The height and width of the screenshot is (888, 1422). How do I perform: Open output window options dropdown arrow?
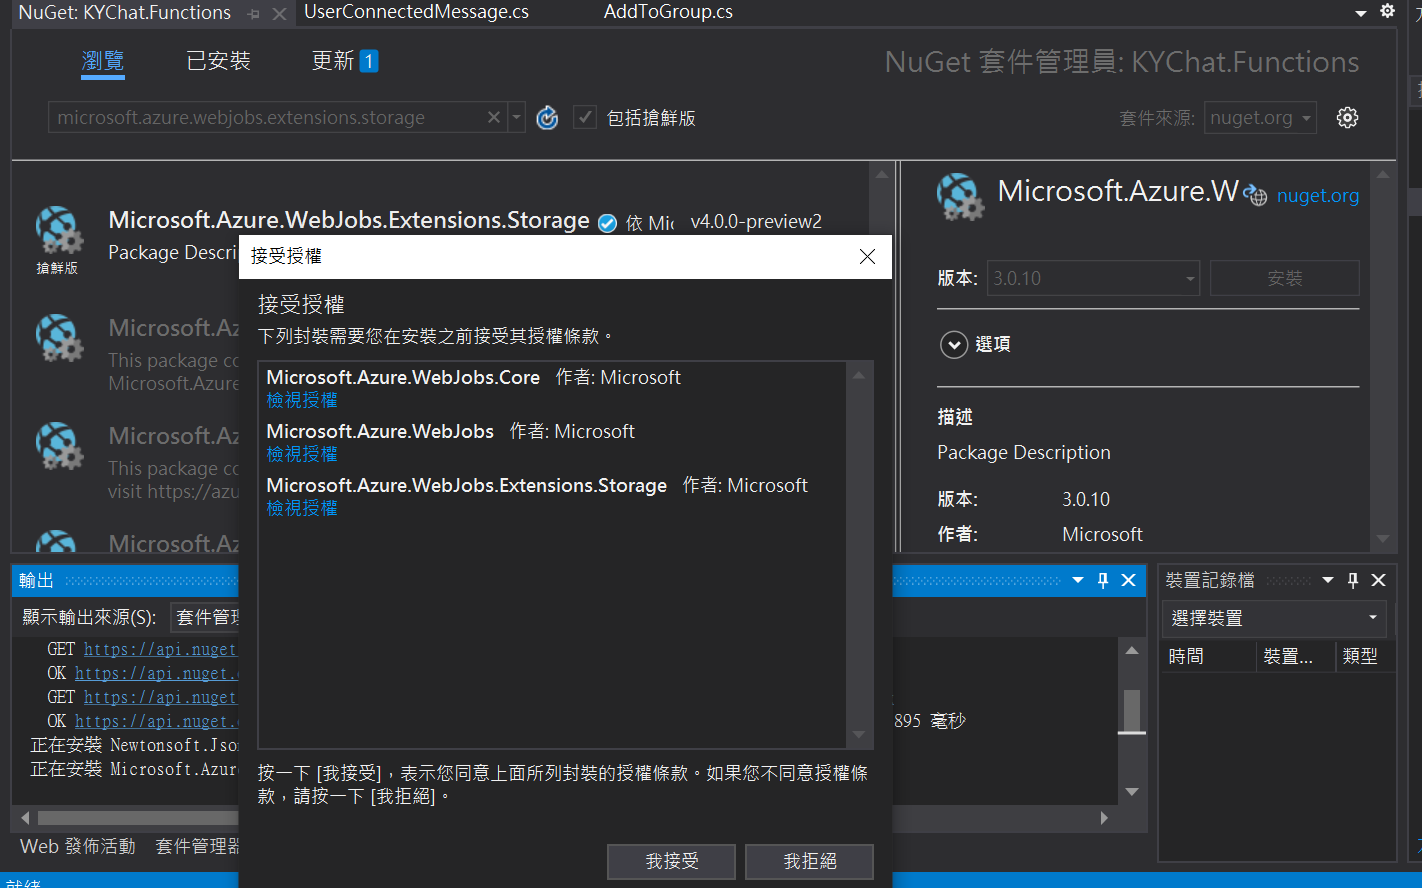[1078, 580]
